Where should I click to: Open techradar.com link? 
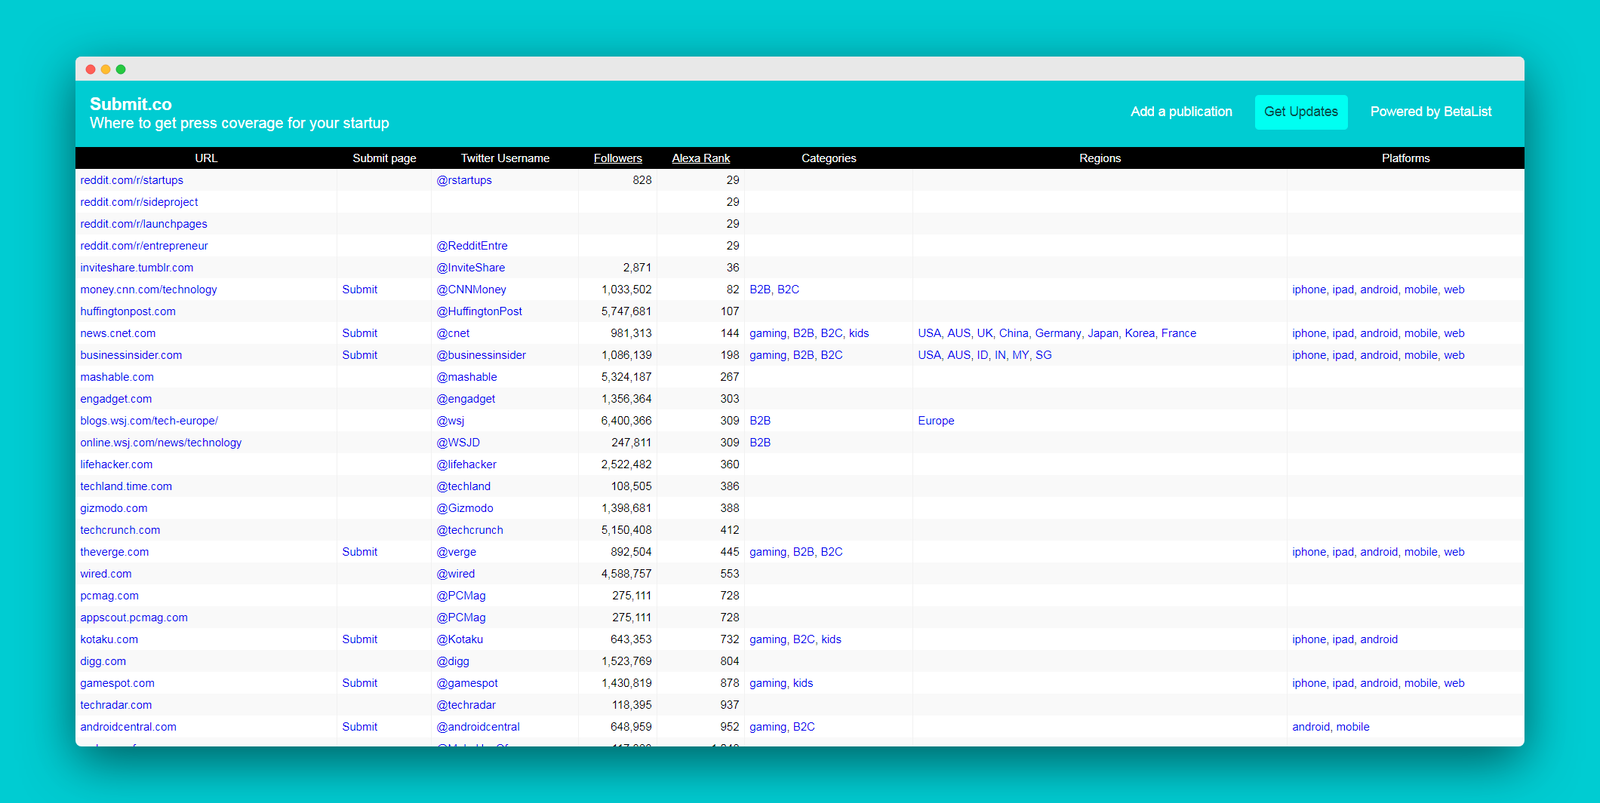pos(116,706)
